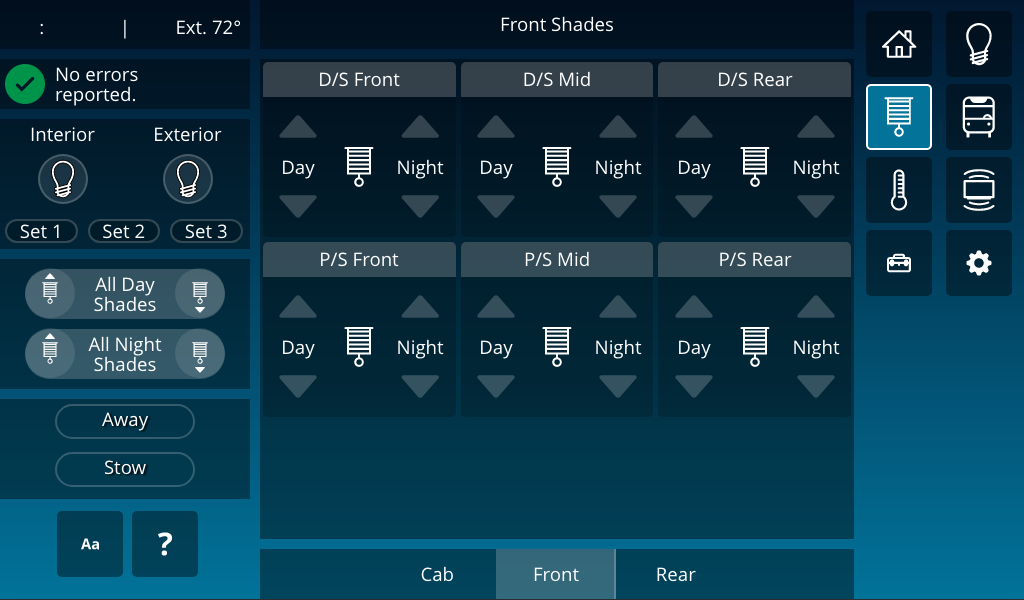The image size is (1024, 600).
Task: Select the shades icon in sidebar
Action: click(899, 117)
